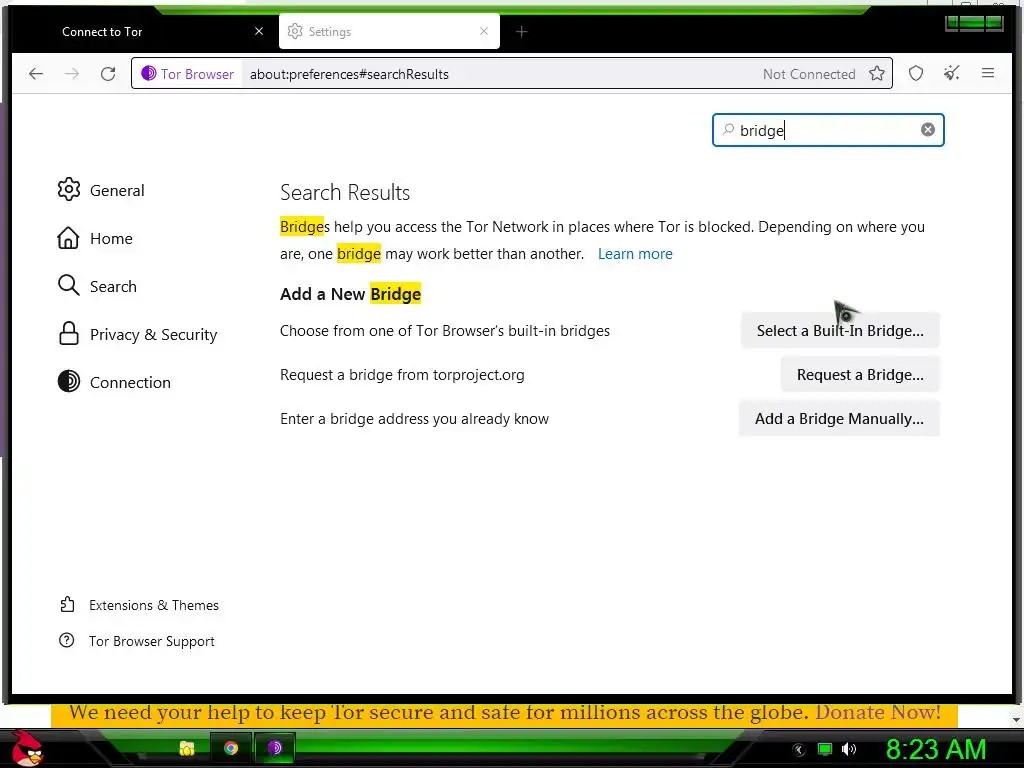Switch to the Connect to Tor tab
The image size is (1024, 768).
pyautogui.click(x=144, y=31)
